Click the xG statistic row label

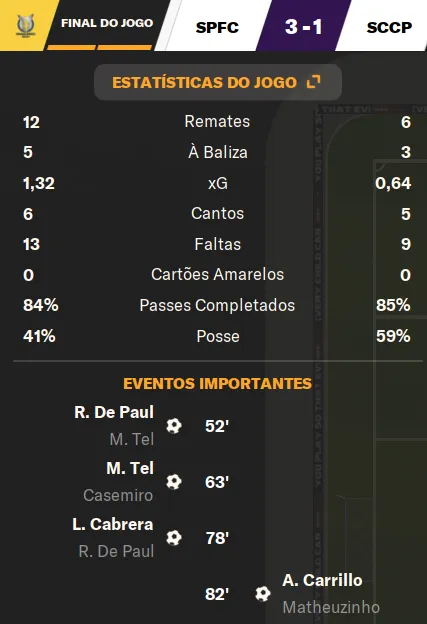pyautogui.click(x=218, y=183)
